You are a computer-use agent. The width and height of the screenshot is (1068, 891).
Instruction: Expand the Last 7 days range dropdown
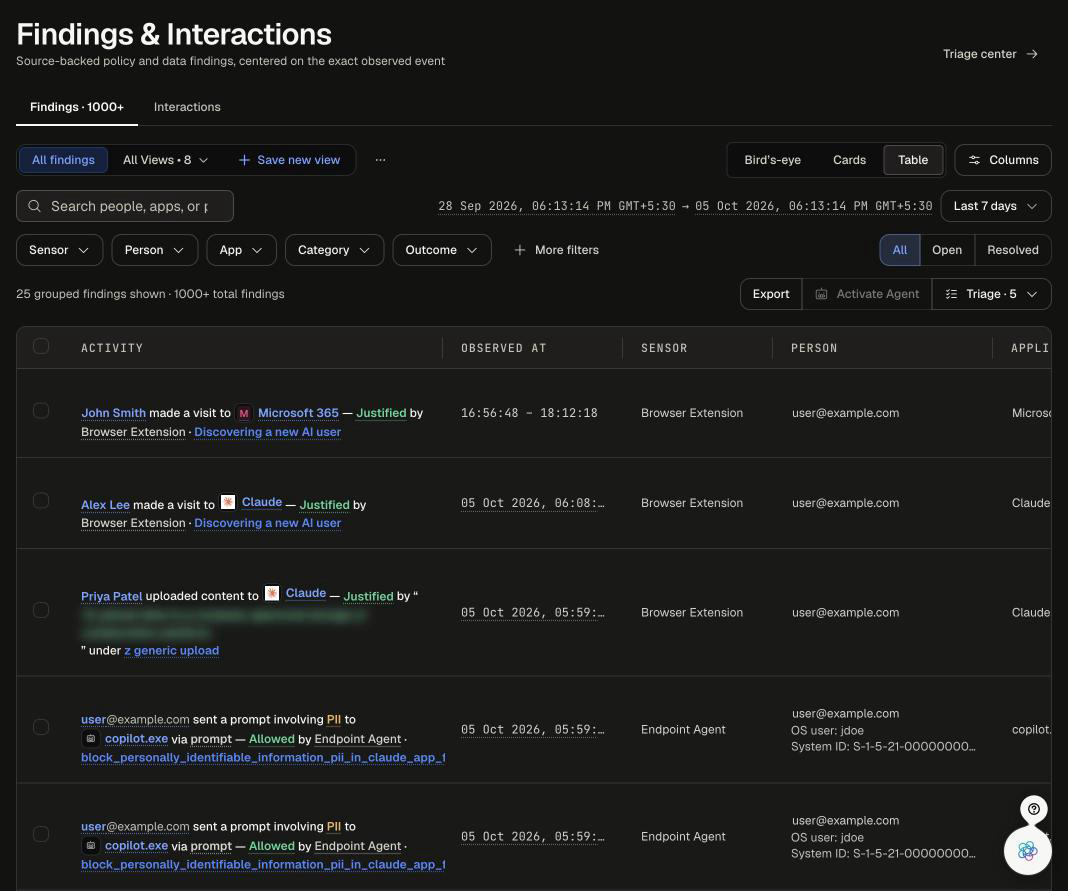coord(996,206)
